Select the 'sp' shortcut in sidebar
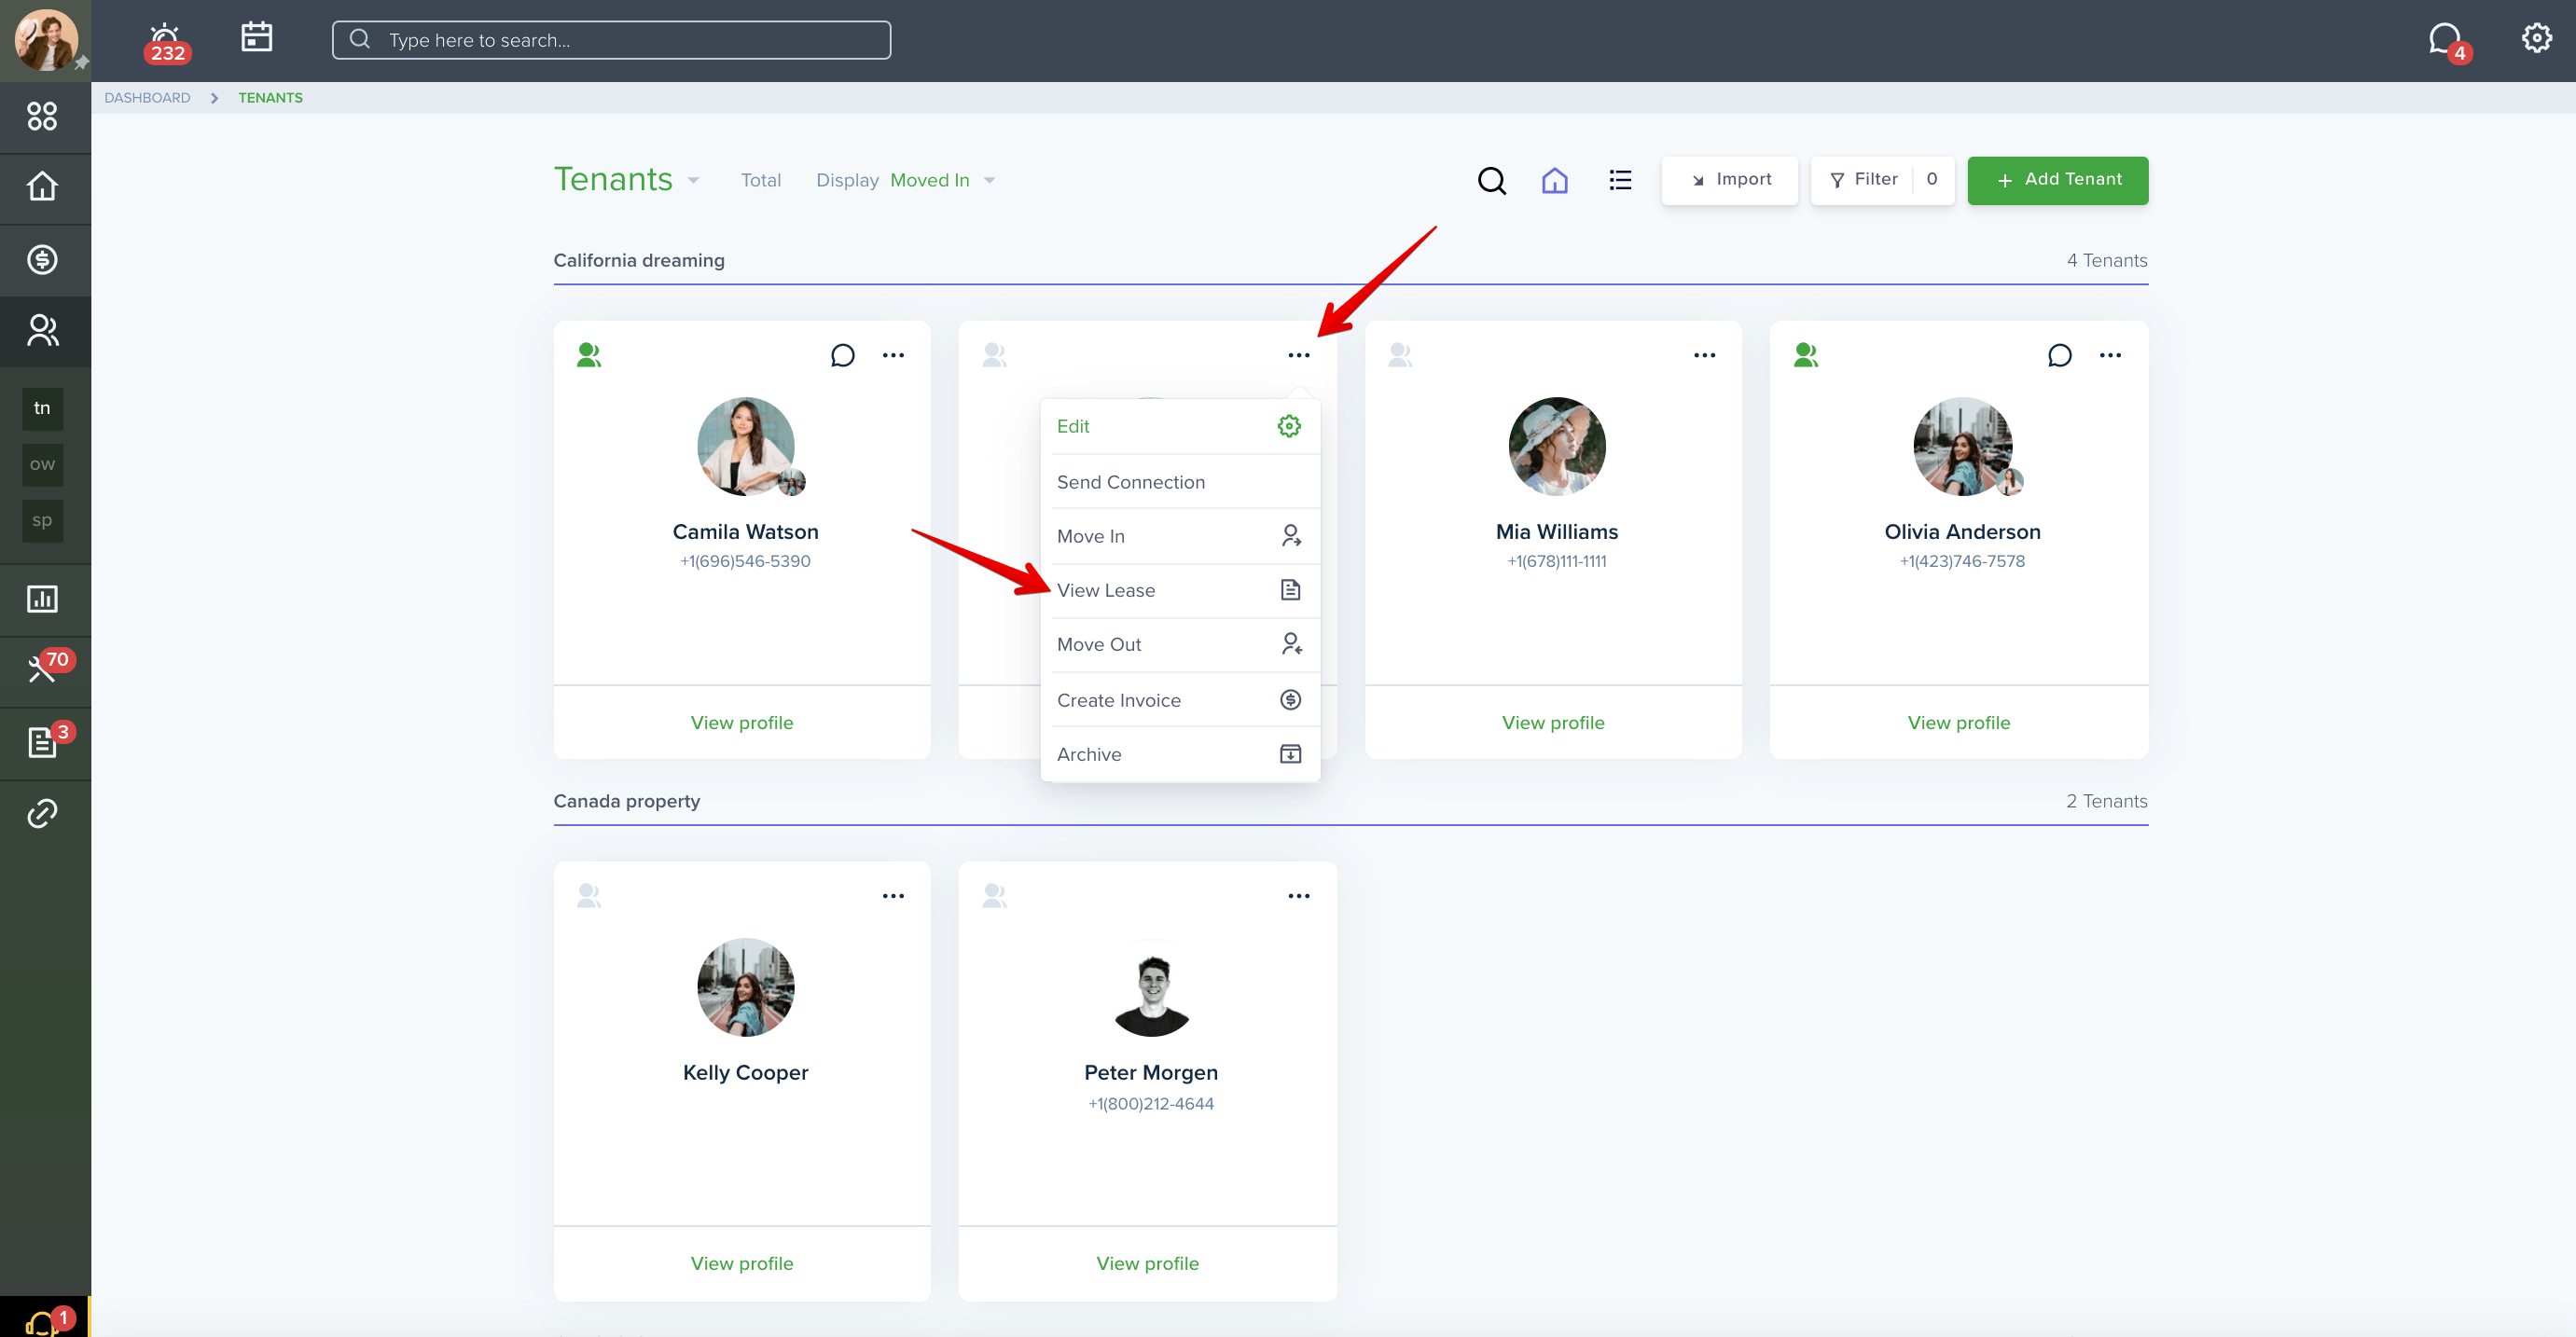2576x1337 pixels. pos(42,520)
